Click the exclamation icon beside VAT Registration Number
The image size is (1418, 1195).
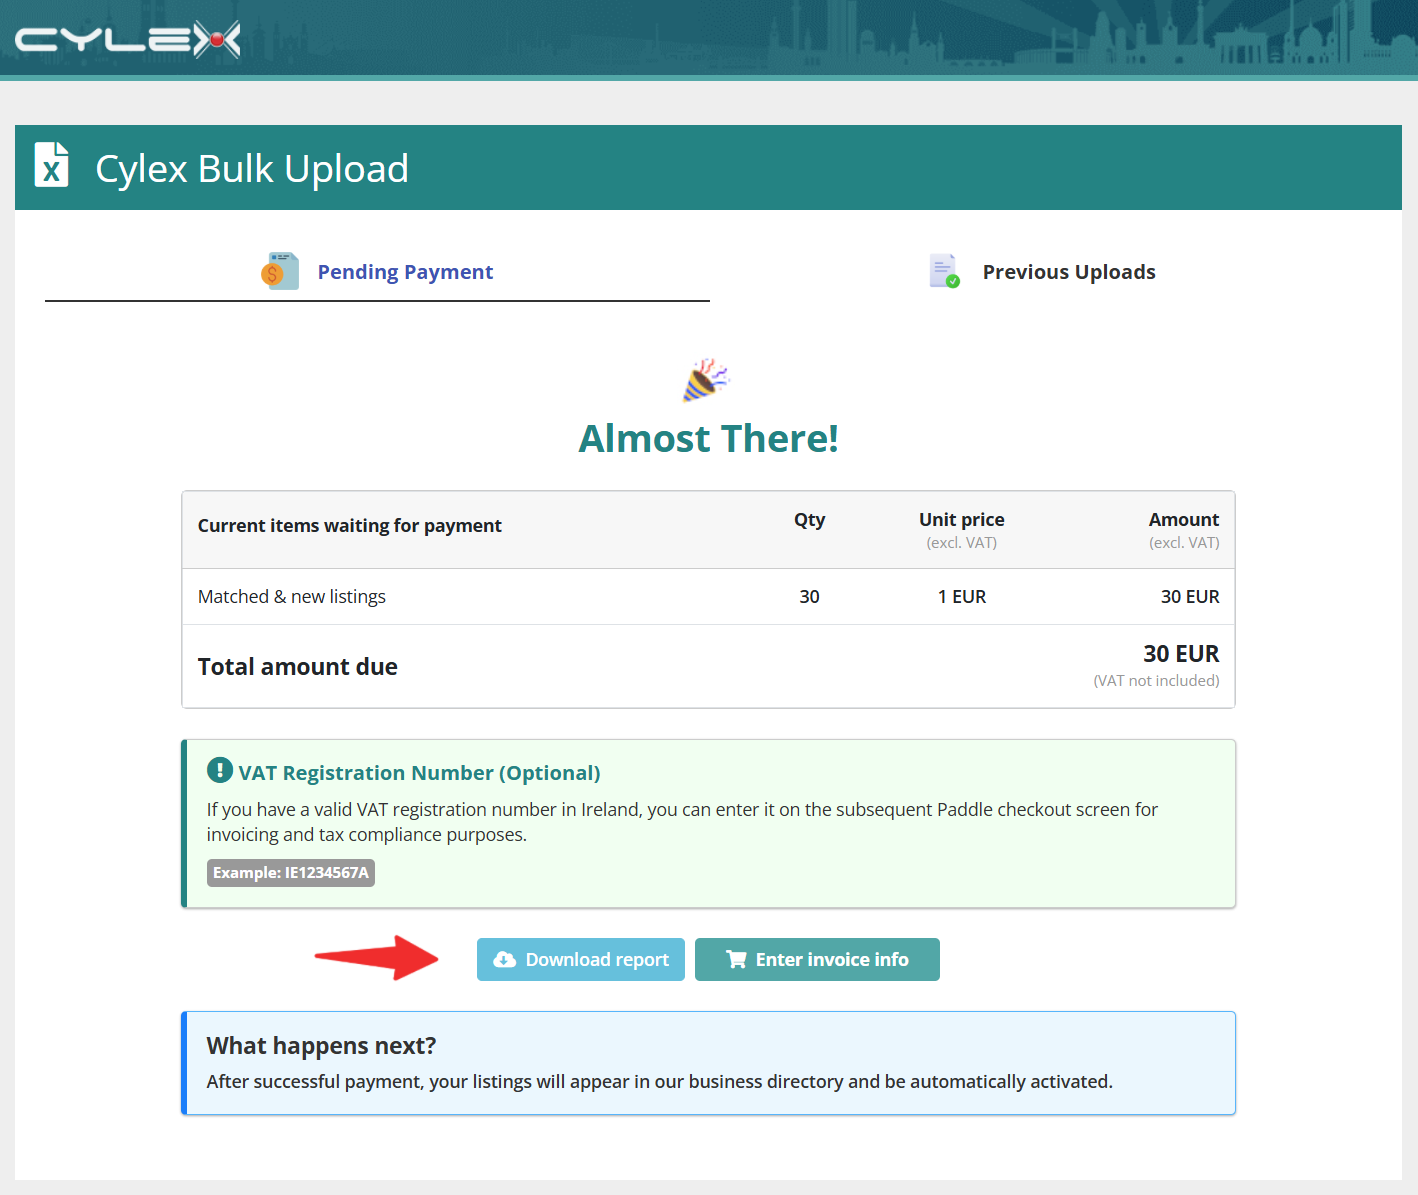pos(219,770)
